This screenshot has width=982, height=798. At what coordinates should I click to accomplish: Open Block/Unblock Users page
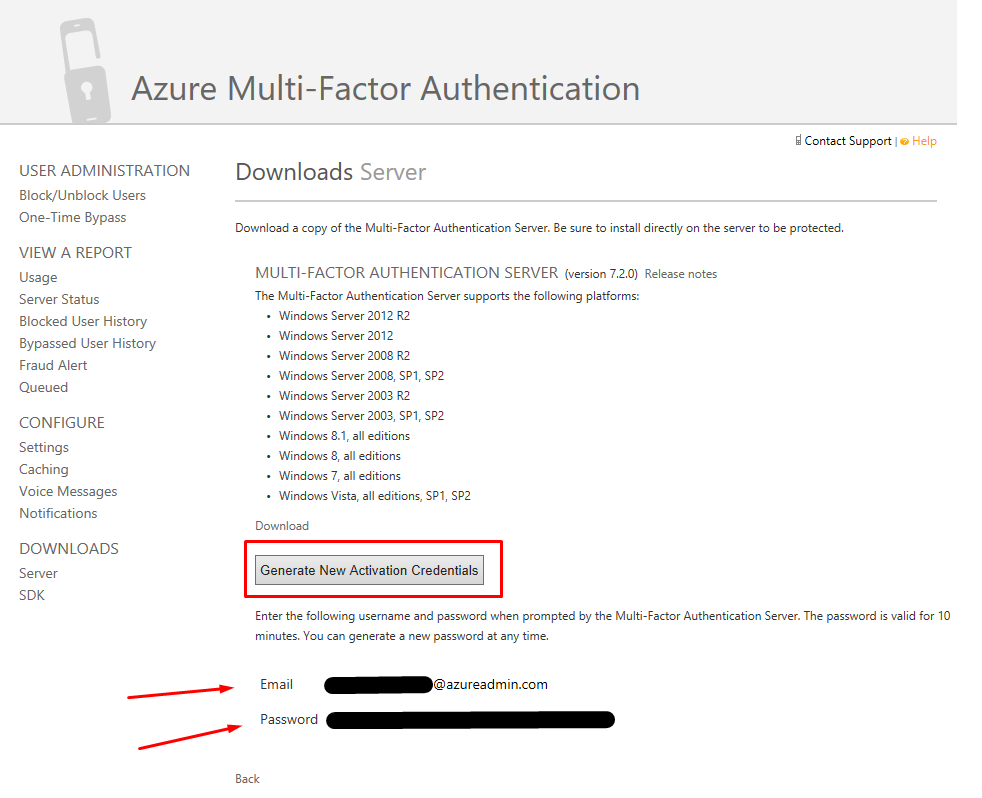tap(82, 195)
